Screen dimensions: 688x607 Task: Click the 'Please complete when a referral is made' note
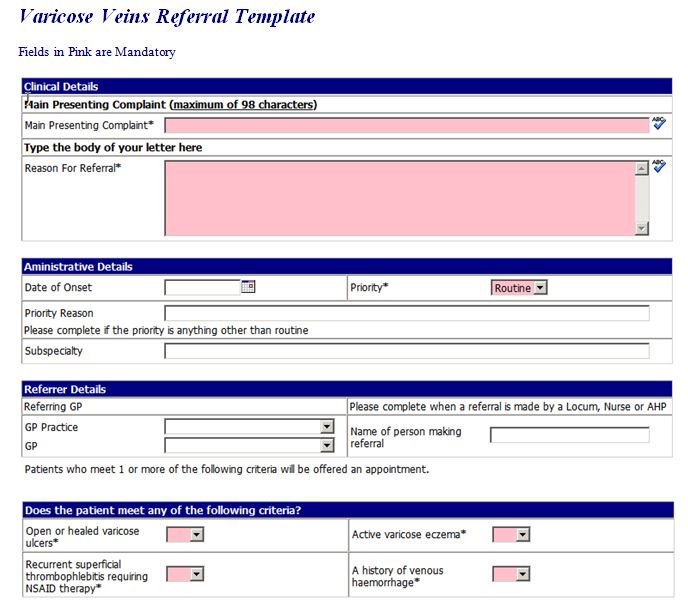coord(508,407)
